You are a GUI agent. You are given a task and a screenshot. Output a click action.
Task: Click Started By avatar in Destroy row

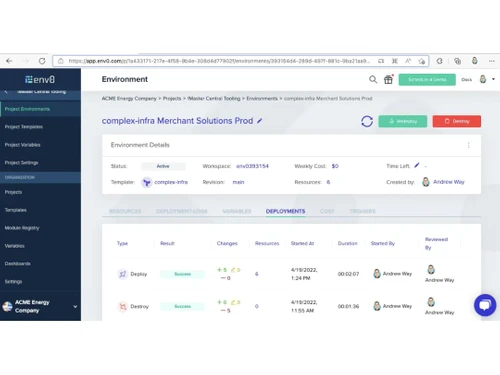point(377,306)
